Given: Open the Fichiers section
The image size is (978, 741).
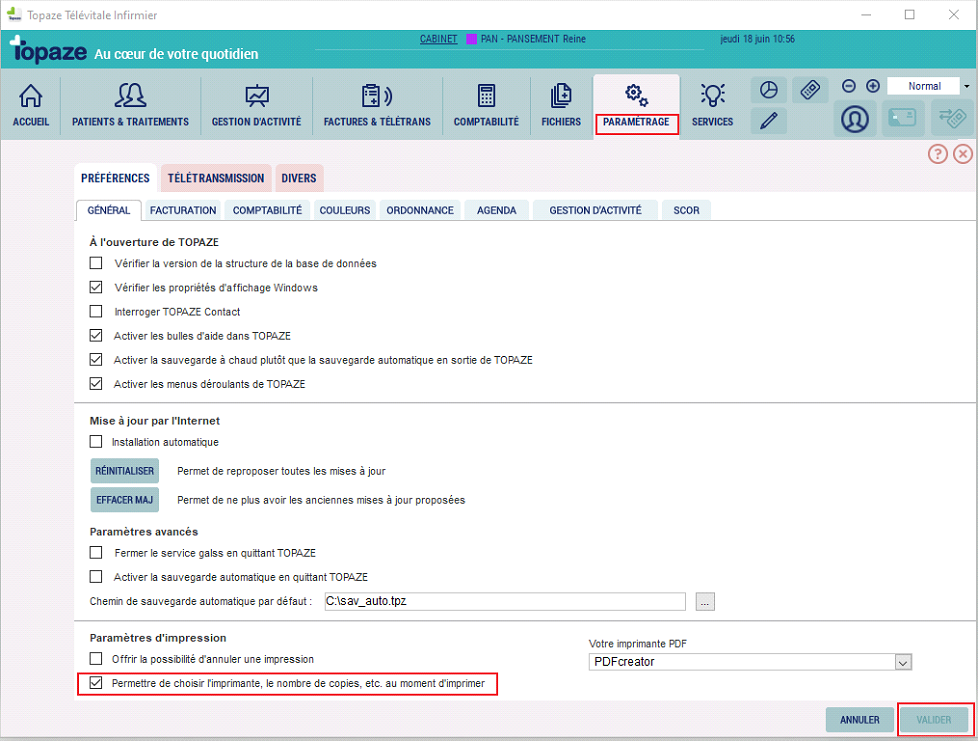Looking at the screenshot, I should [x=561, y=105].
